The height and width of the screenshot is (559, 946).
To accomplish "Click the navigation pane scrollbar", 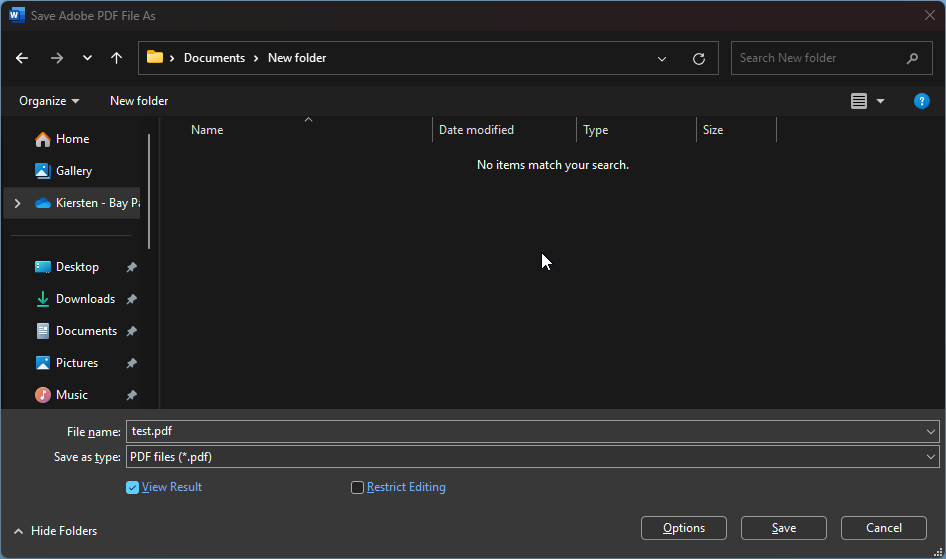I will [x=149, y=191].
